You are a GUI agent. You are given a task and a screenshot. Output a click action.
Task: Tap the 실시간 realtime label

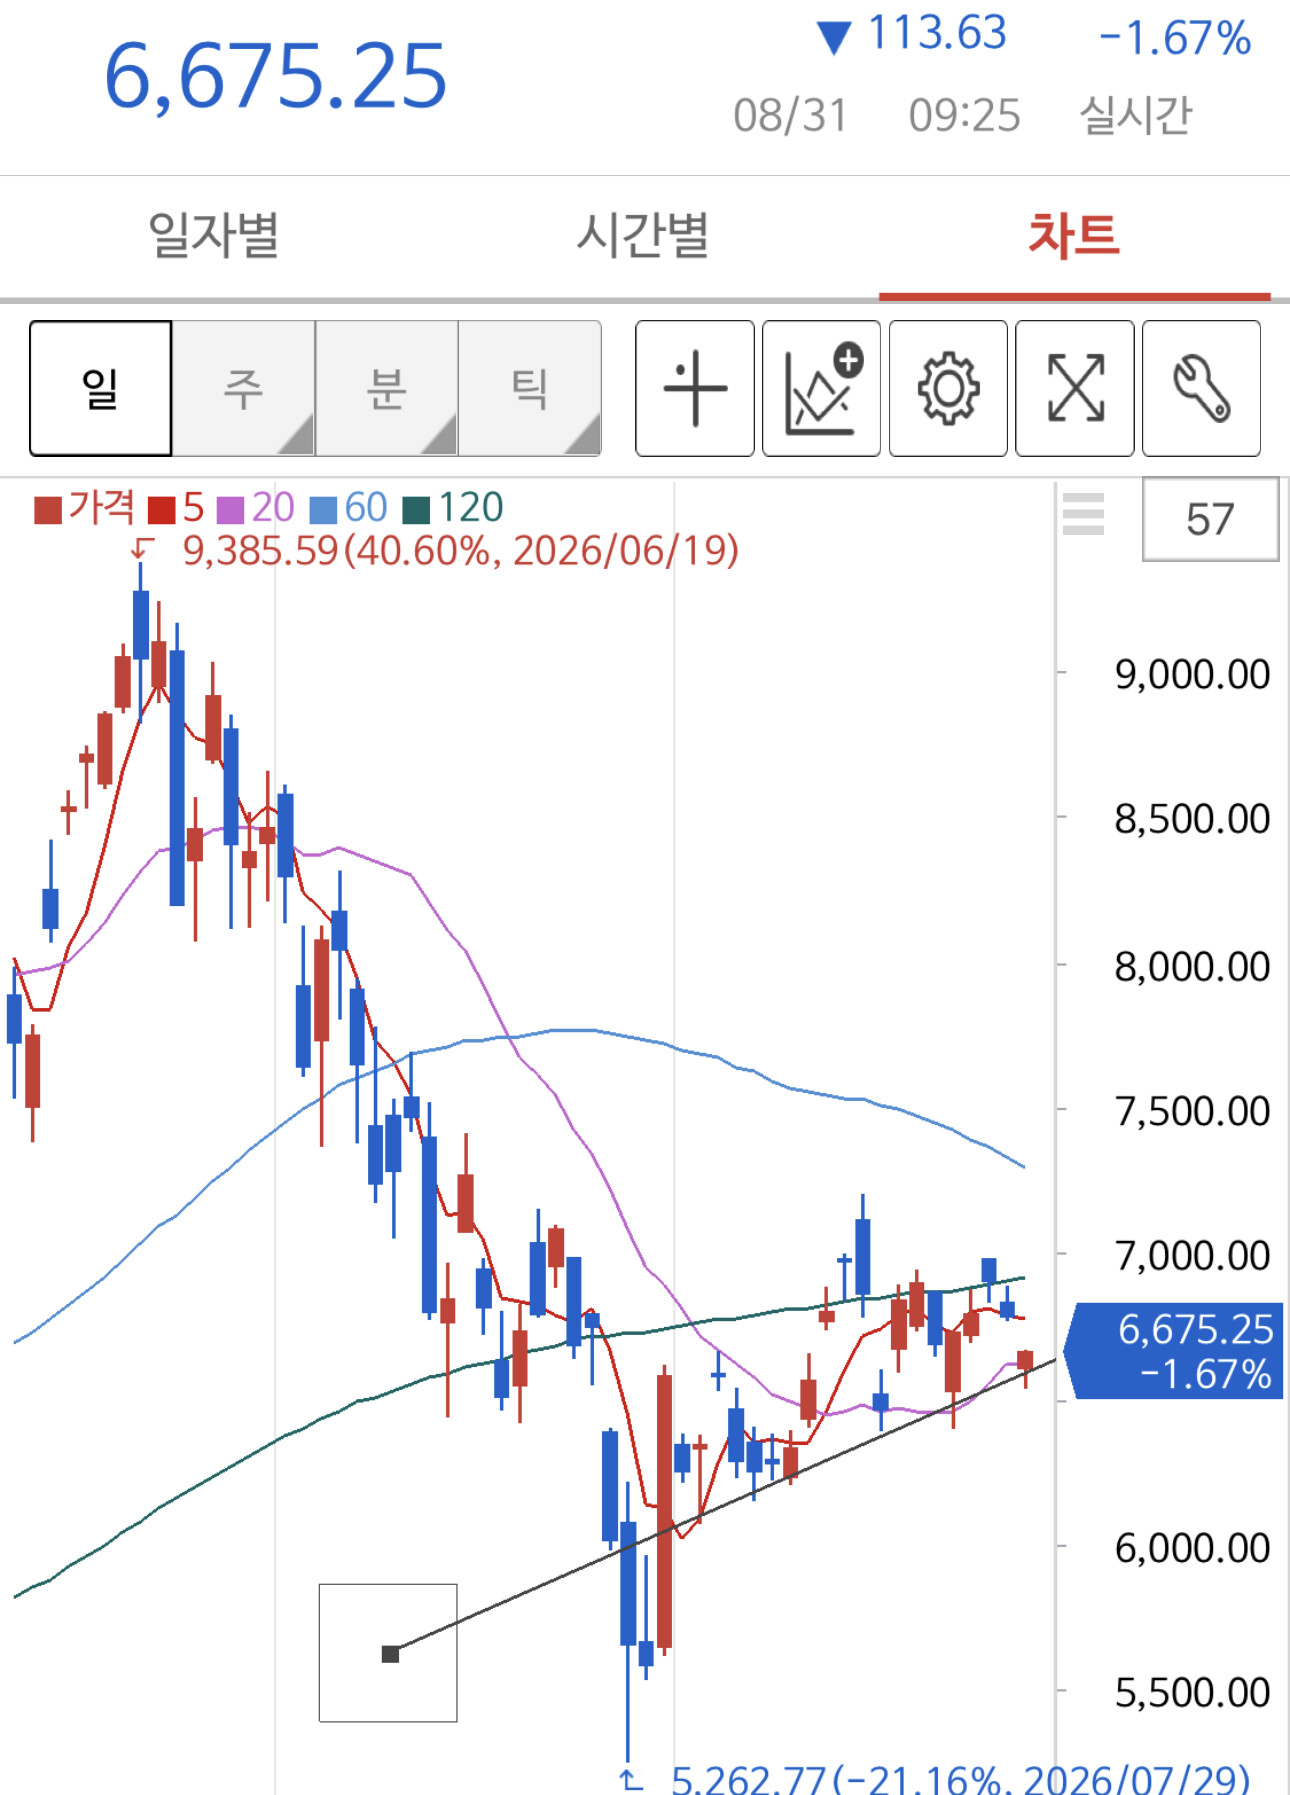pos(1136,115)
